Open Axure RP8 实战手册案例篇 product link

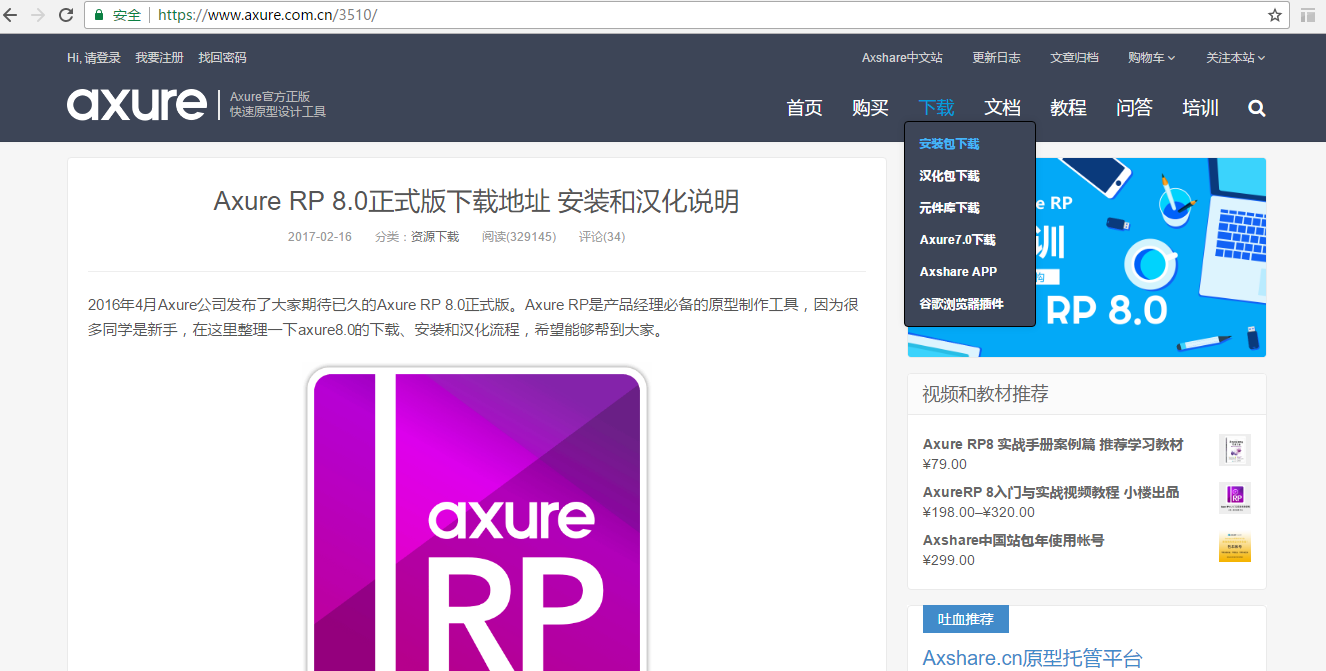[1053, 444]
